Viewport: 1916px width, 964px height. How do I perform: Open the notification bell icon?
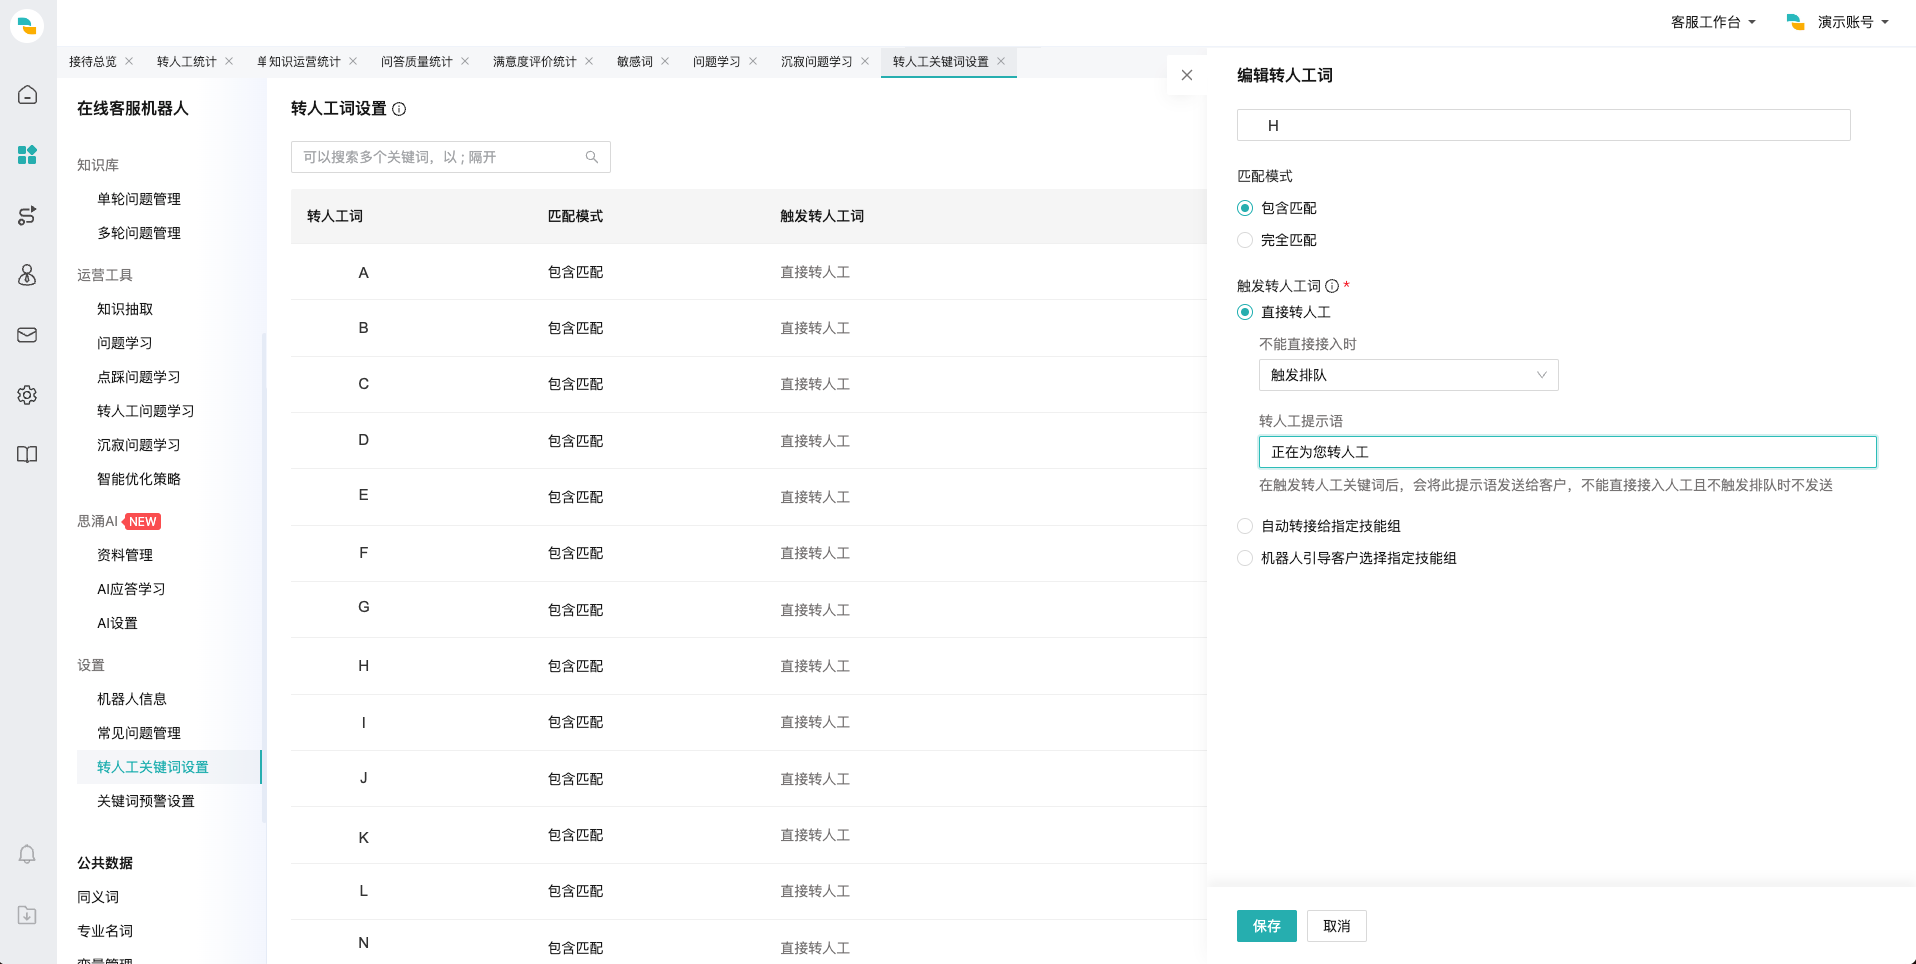(27, 854)
